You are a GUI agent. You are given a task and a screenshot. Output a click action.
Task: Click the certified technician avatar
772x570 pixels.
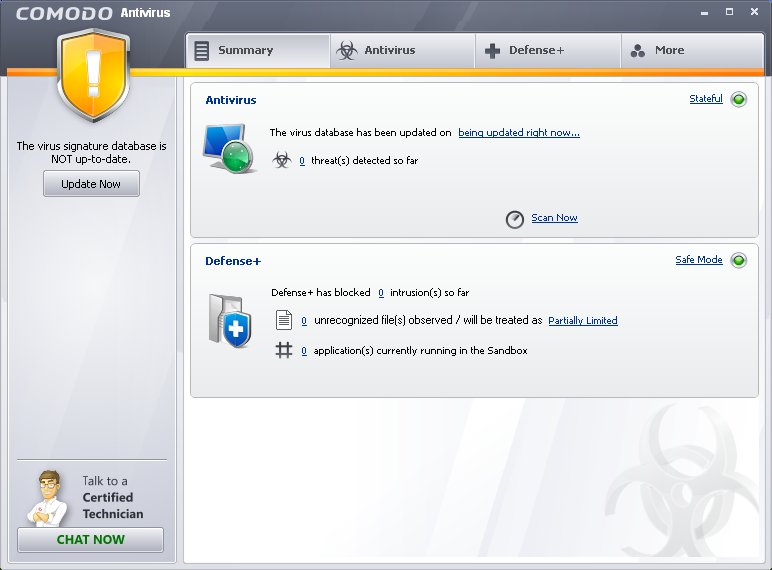coord(47,498)
